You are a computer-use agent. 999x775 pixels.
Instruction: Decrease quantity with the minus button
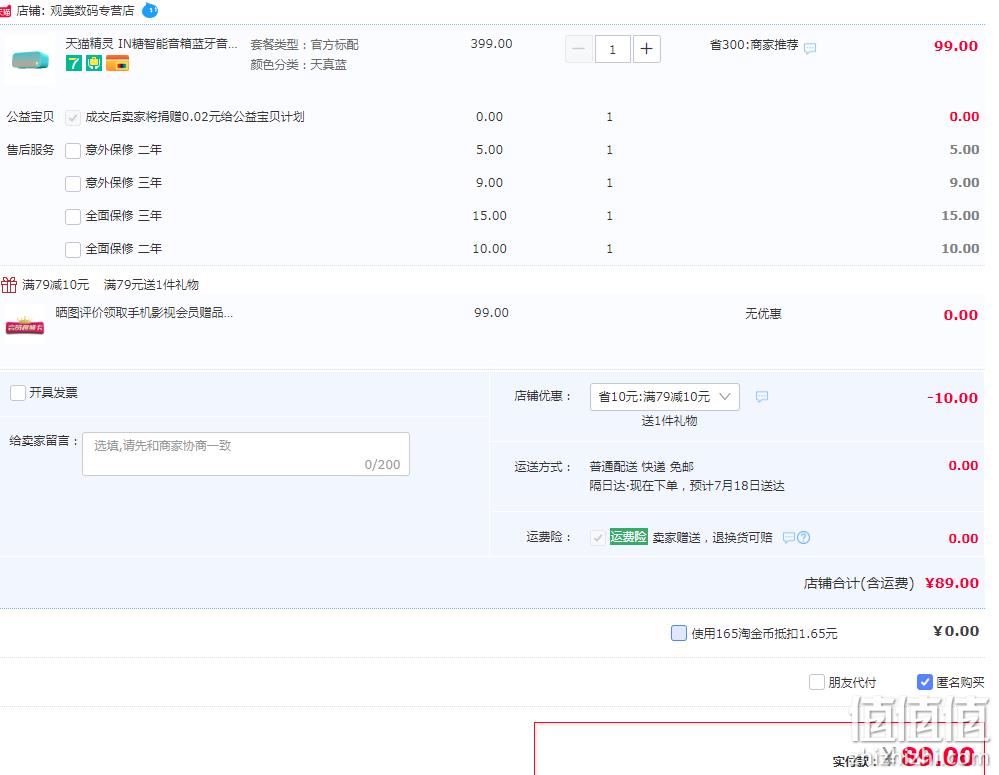pyautogui.click(x=579, y=49)
